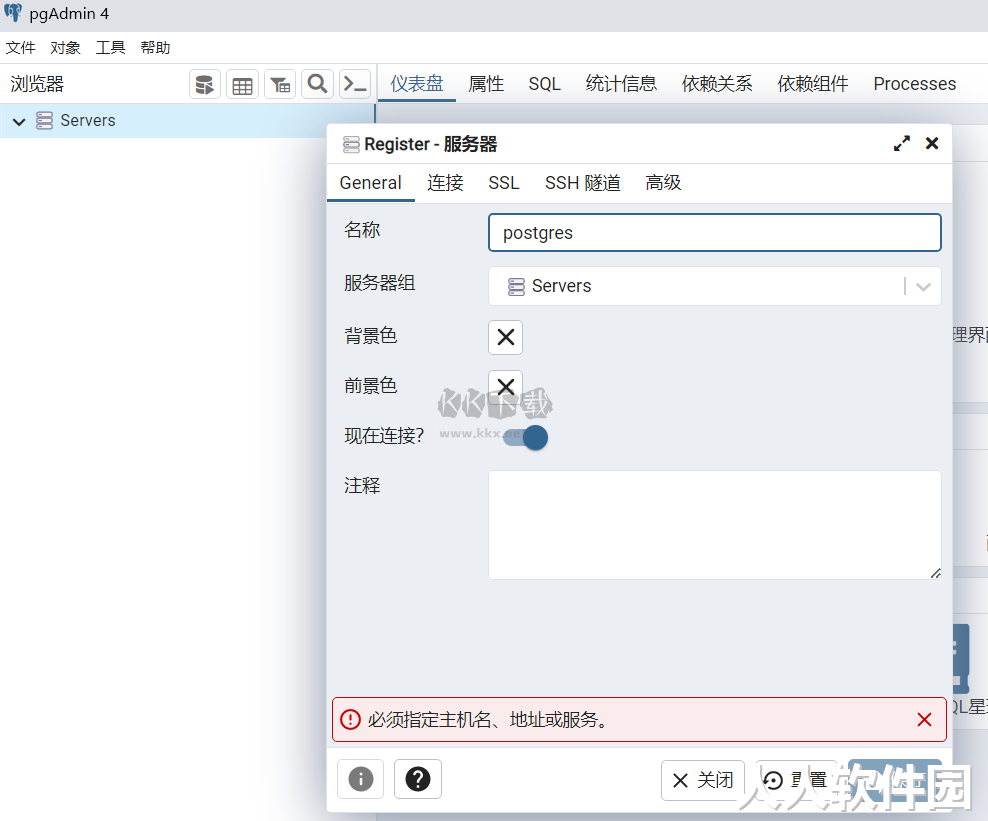Switch to the 高级 tab
Screen dimensions: 988x821
(663, 183)
